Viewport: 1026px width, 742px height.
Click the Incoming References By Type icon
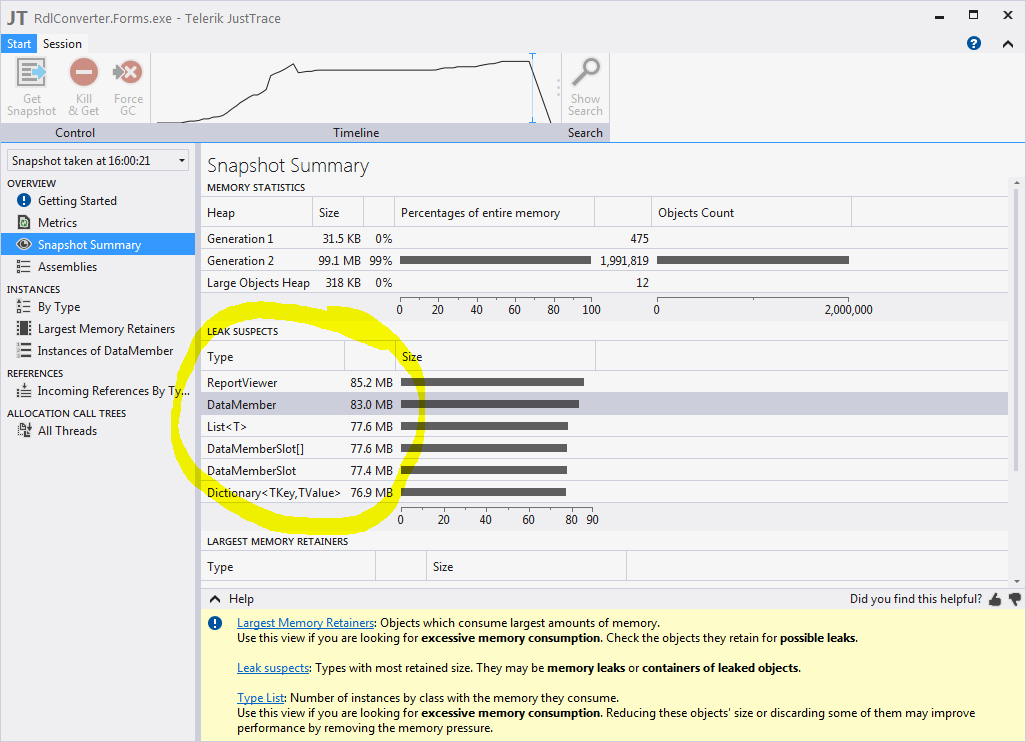point(24,391)
